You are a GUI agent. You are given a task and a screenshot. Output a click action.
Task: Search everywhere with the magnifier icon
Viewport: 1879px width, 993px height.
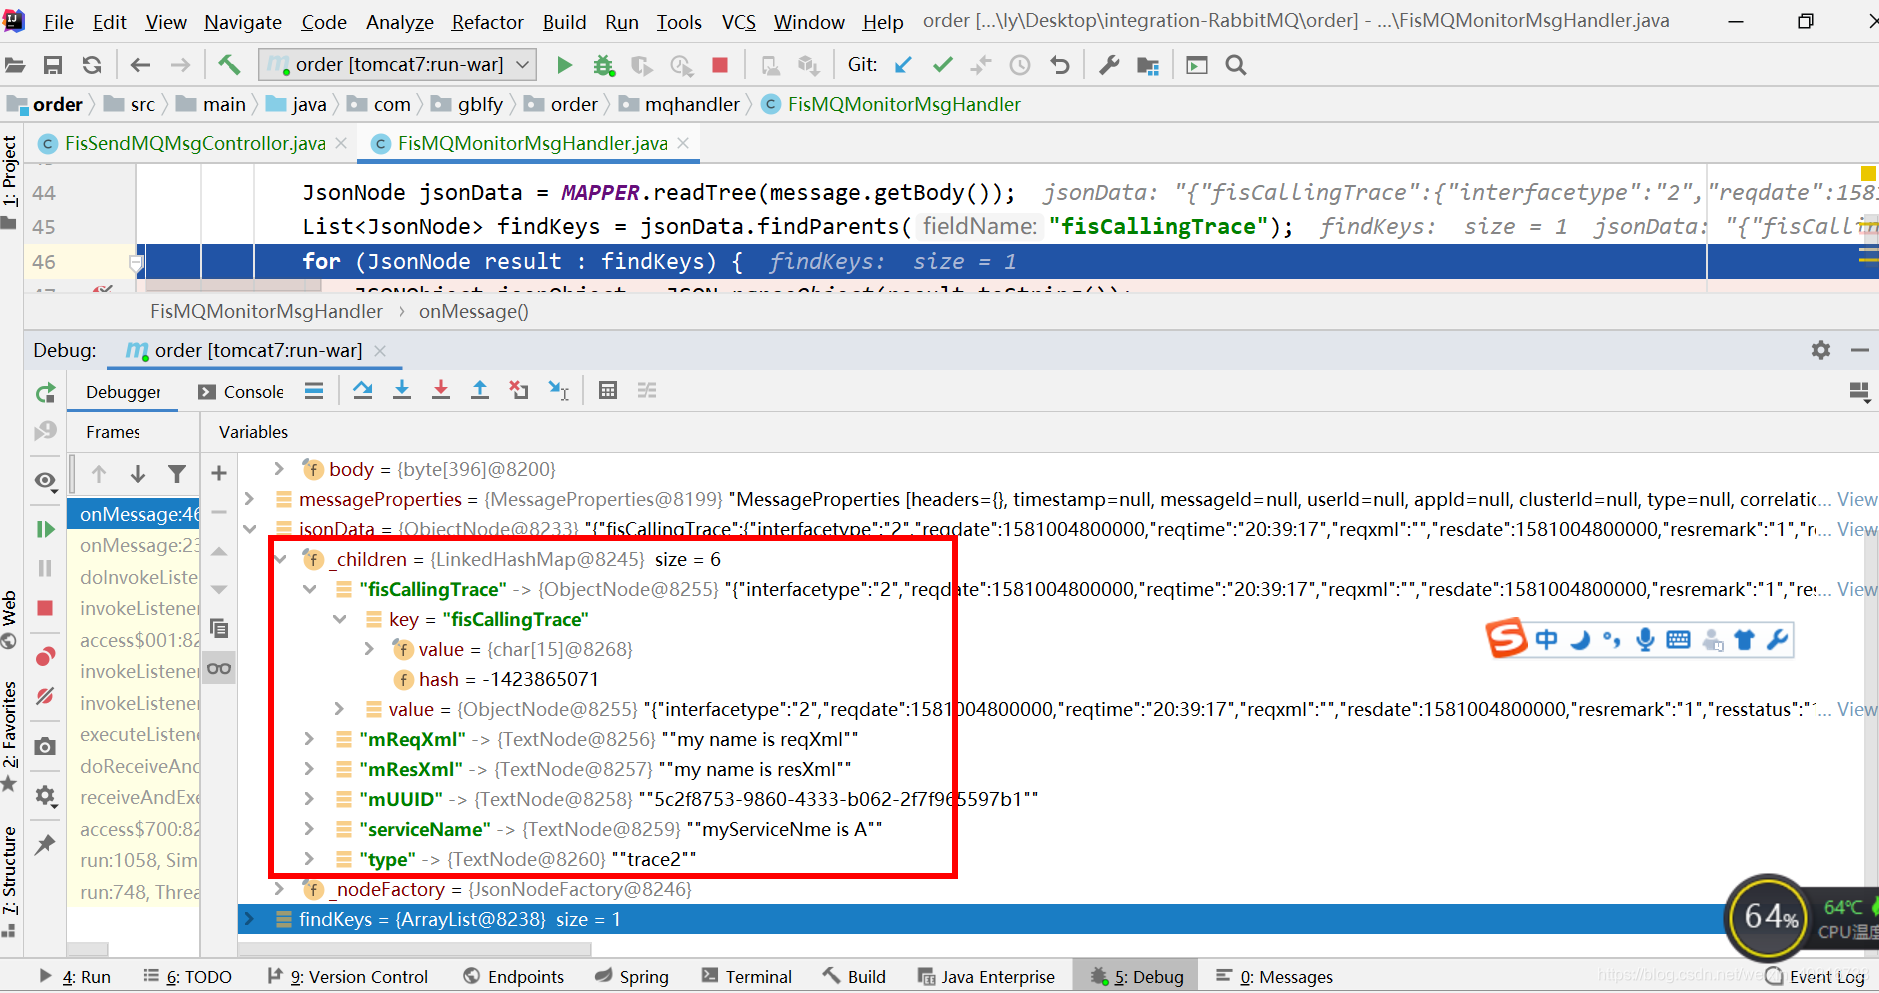tap(1236, 65)
